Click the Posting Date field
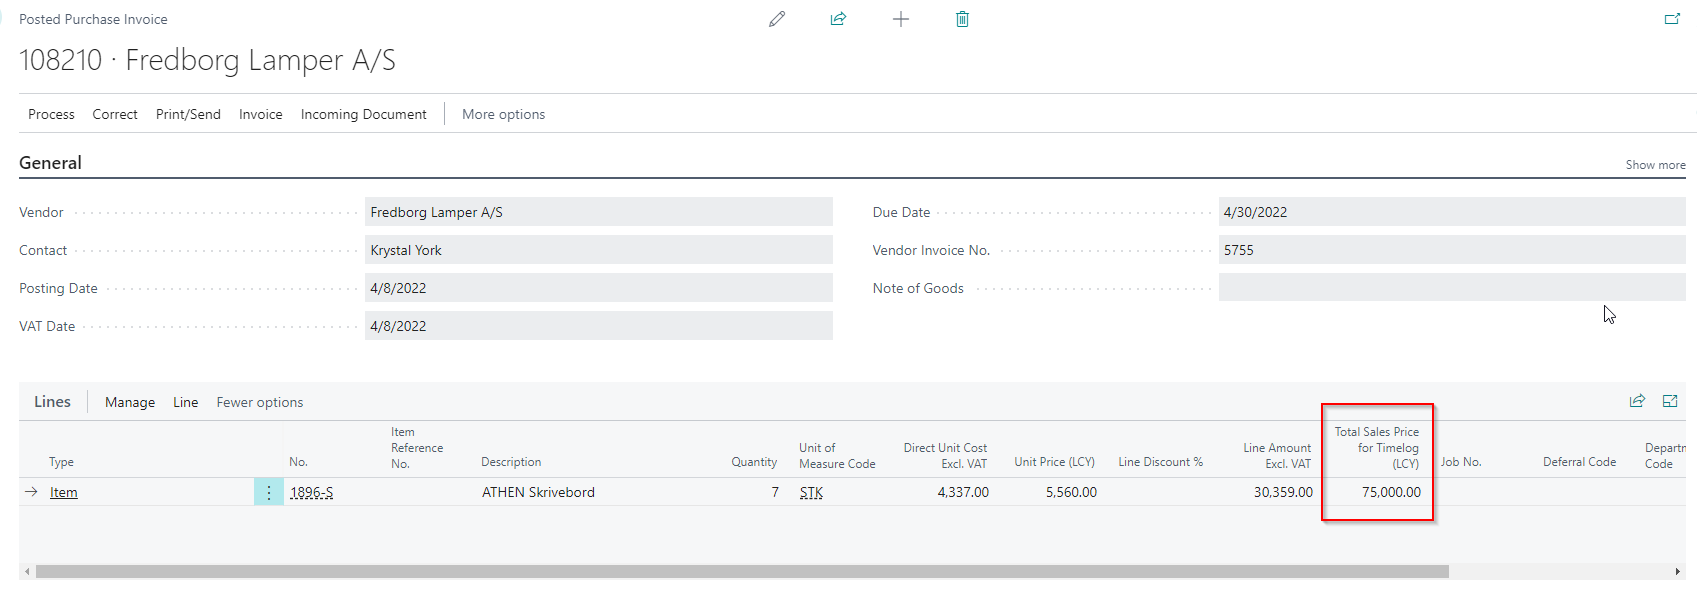1697x601 pixels. coord(598,288)
